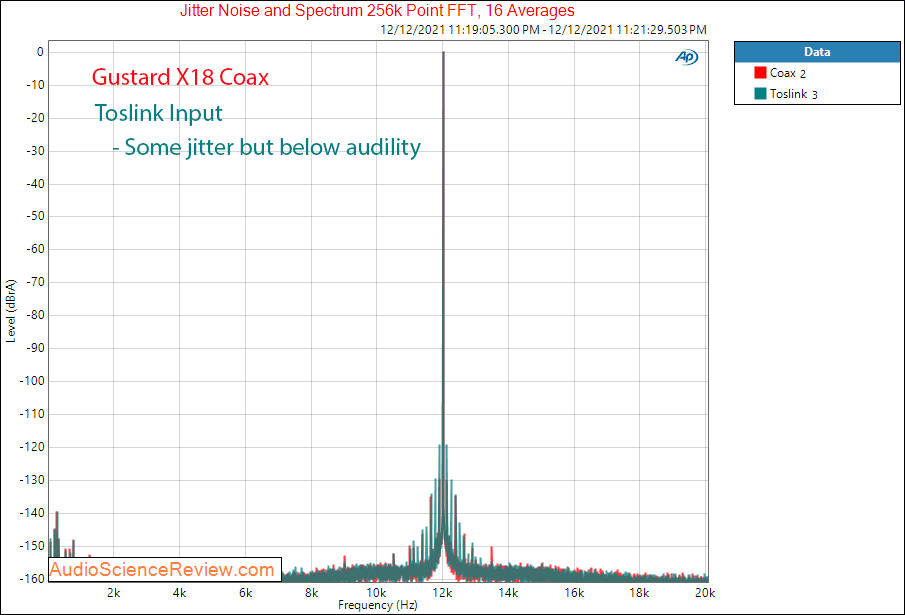This screenshot has height=615, width=905.
Task: Click the 'Level (dBrA)' axis label
Action: (11, 312)
